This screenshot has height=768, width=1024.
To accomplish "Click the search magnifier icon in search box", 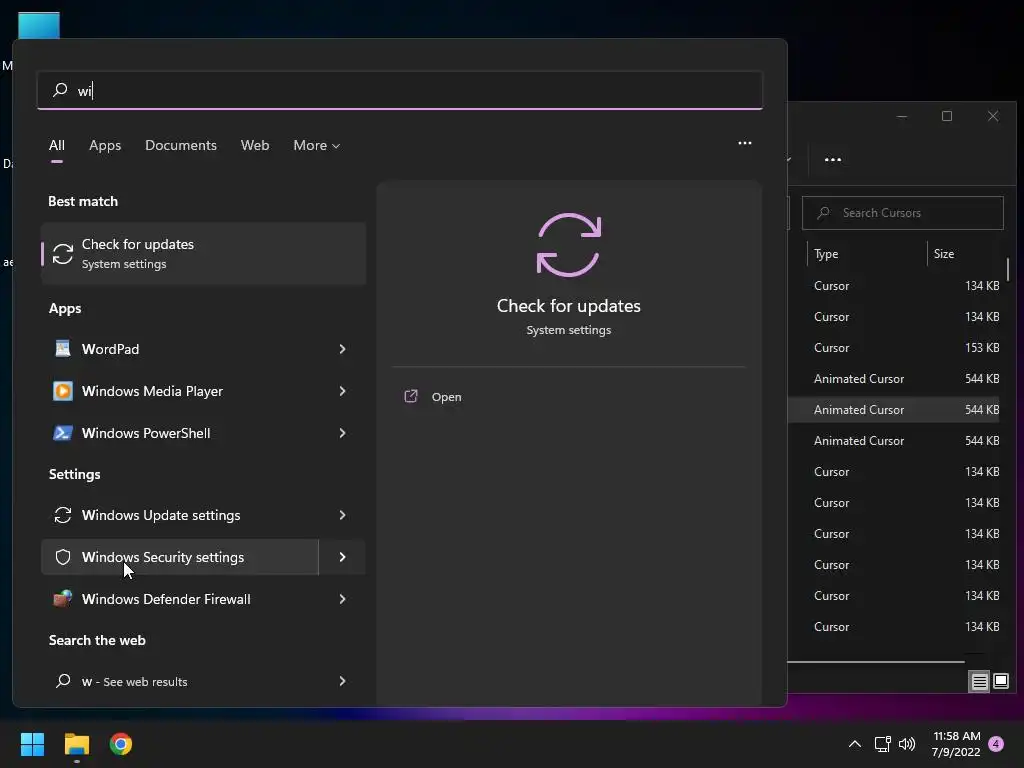I will point(60,89).
